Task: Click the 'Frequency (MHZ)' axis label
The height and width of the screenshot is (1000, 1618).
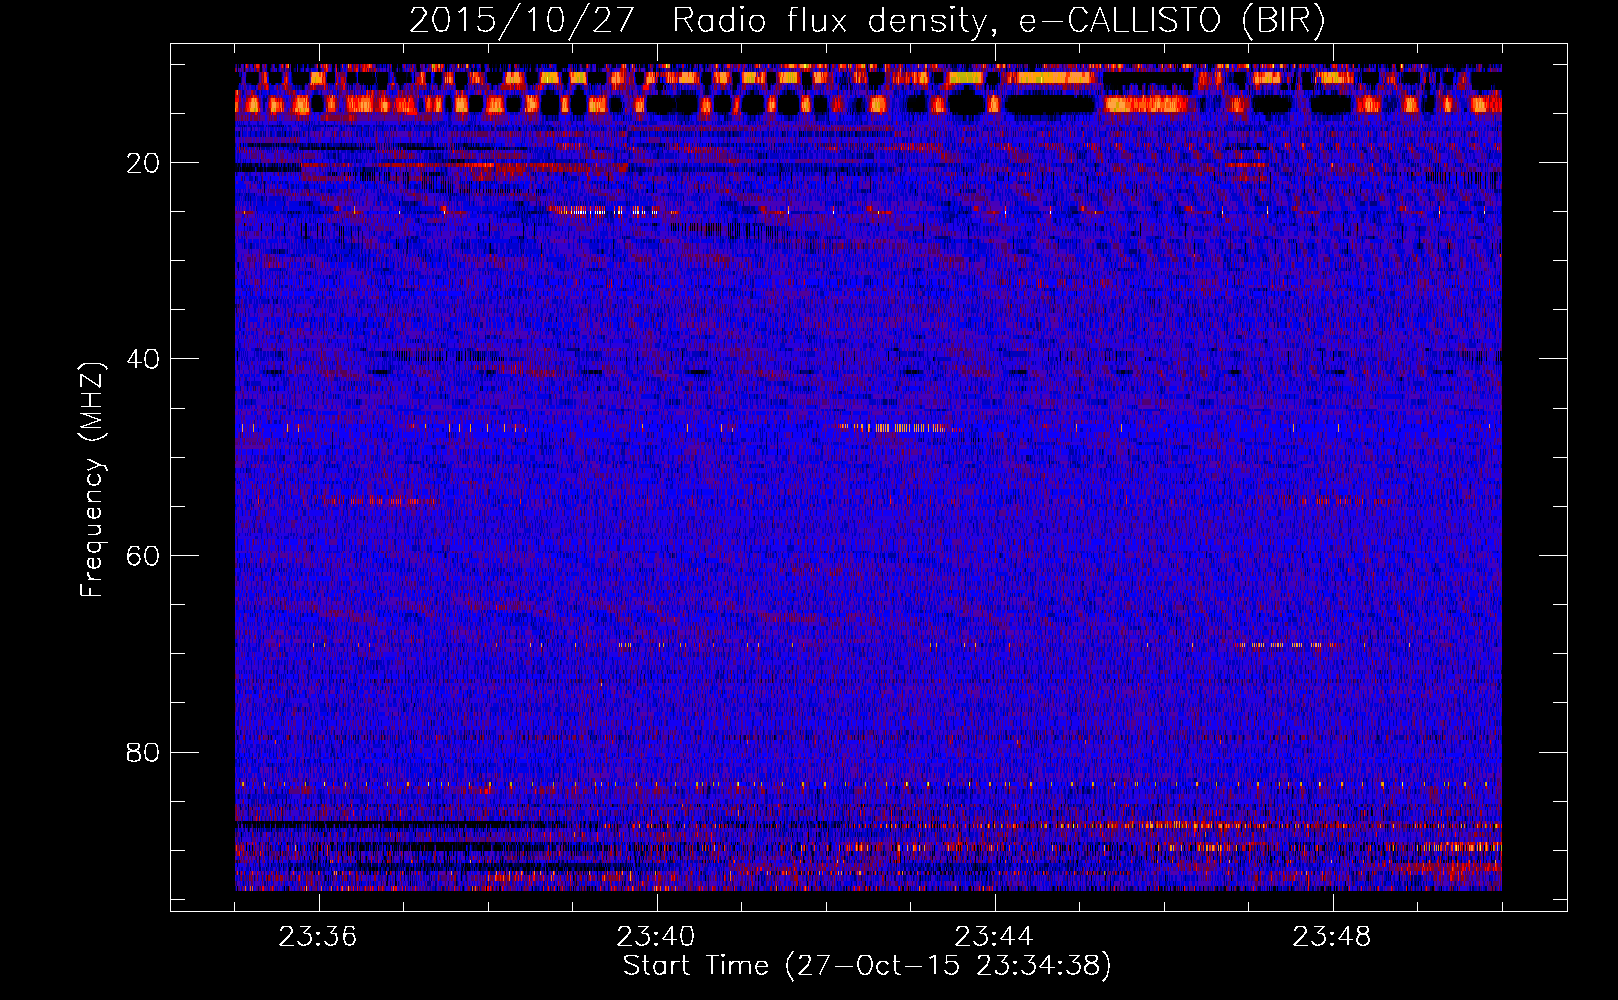Action: (x=91, y=480)
